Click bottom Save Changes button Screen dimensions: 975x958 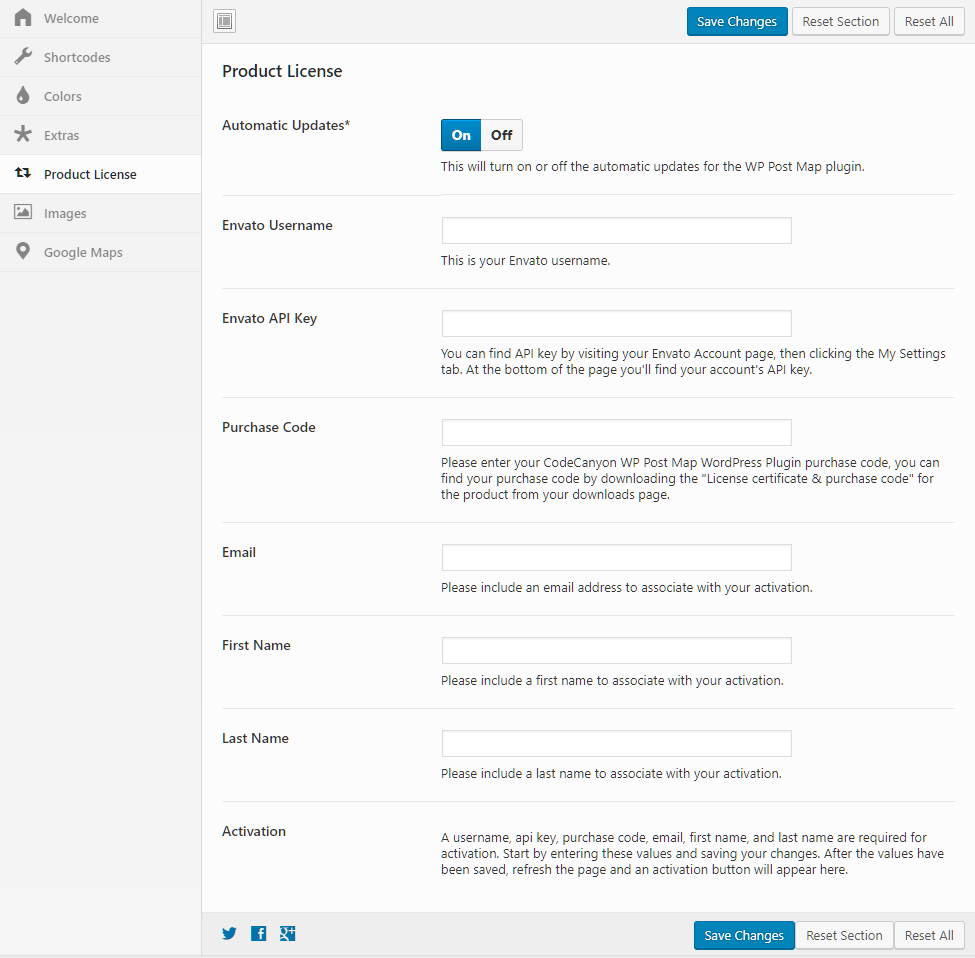744,936
